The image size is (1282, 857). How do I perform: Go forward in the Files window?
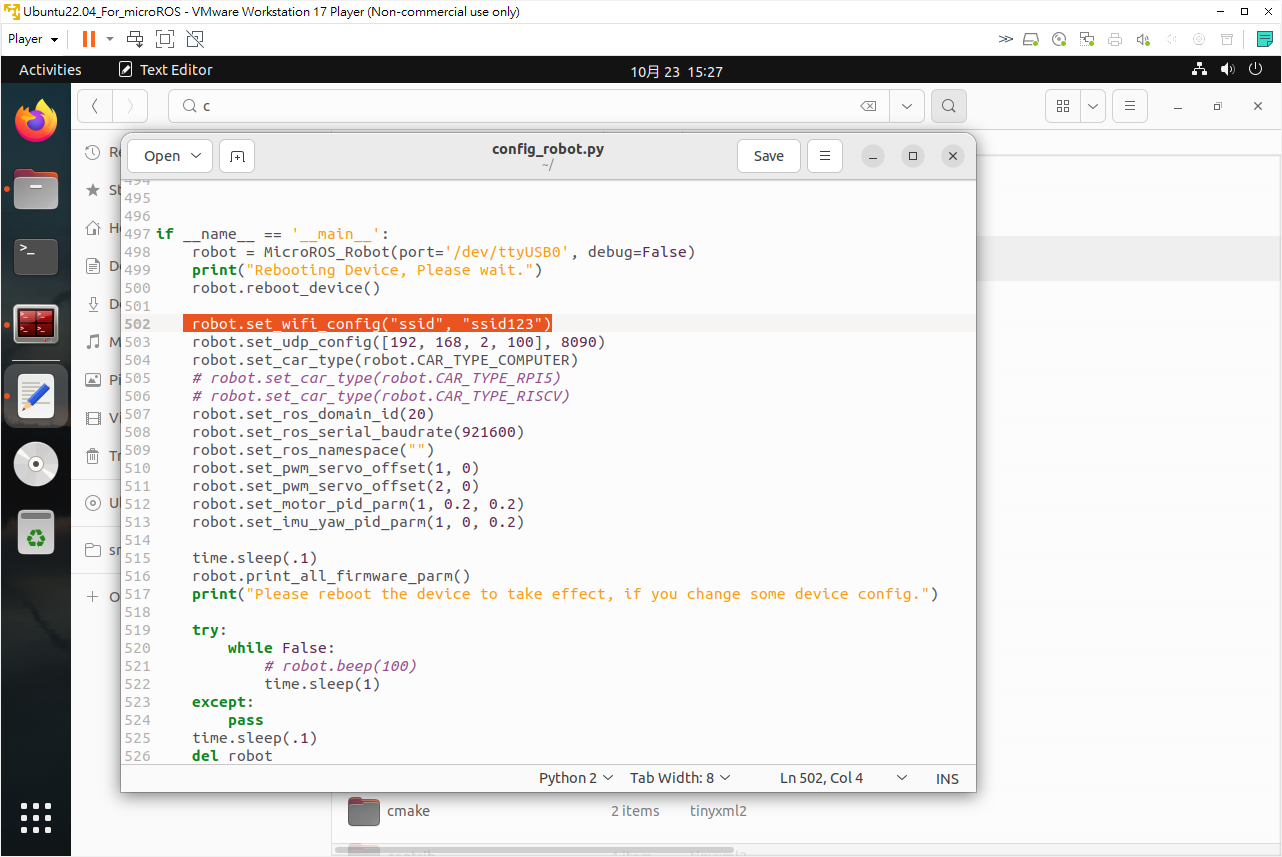130,106
